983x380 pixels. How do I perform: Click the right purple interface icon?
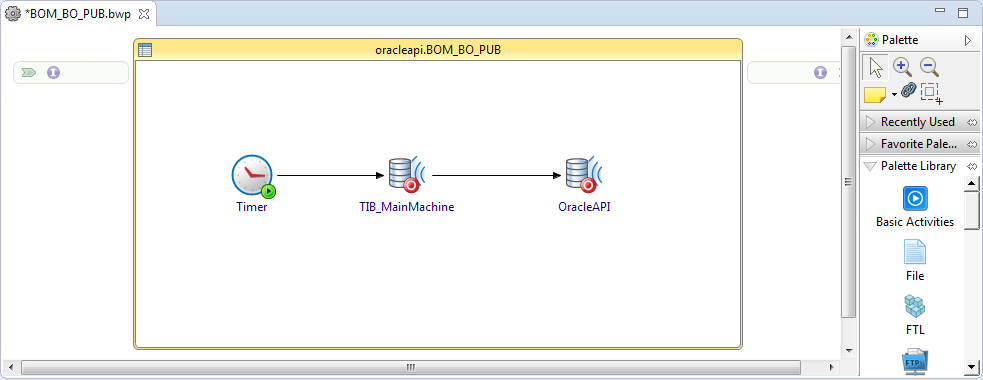pos(821,73)
